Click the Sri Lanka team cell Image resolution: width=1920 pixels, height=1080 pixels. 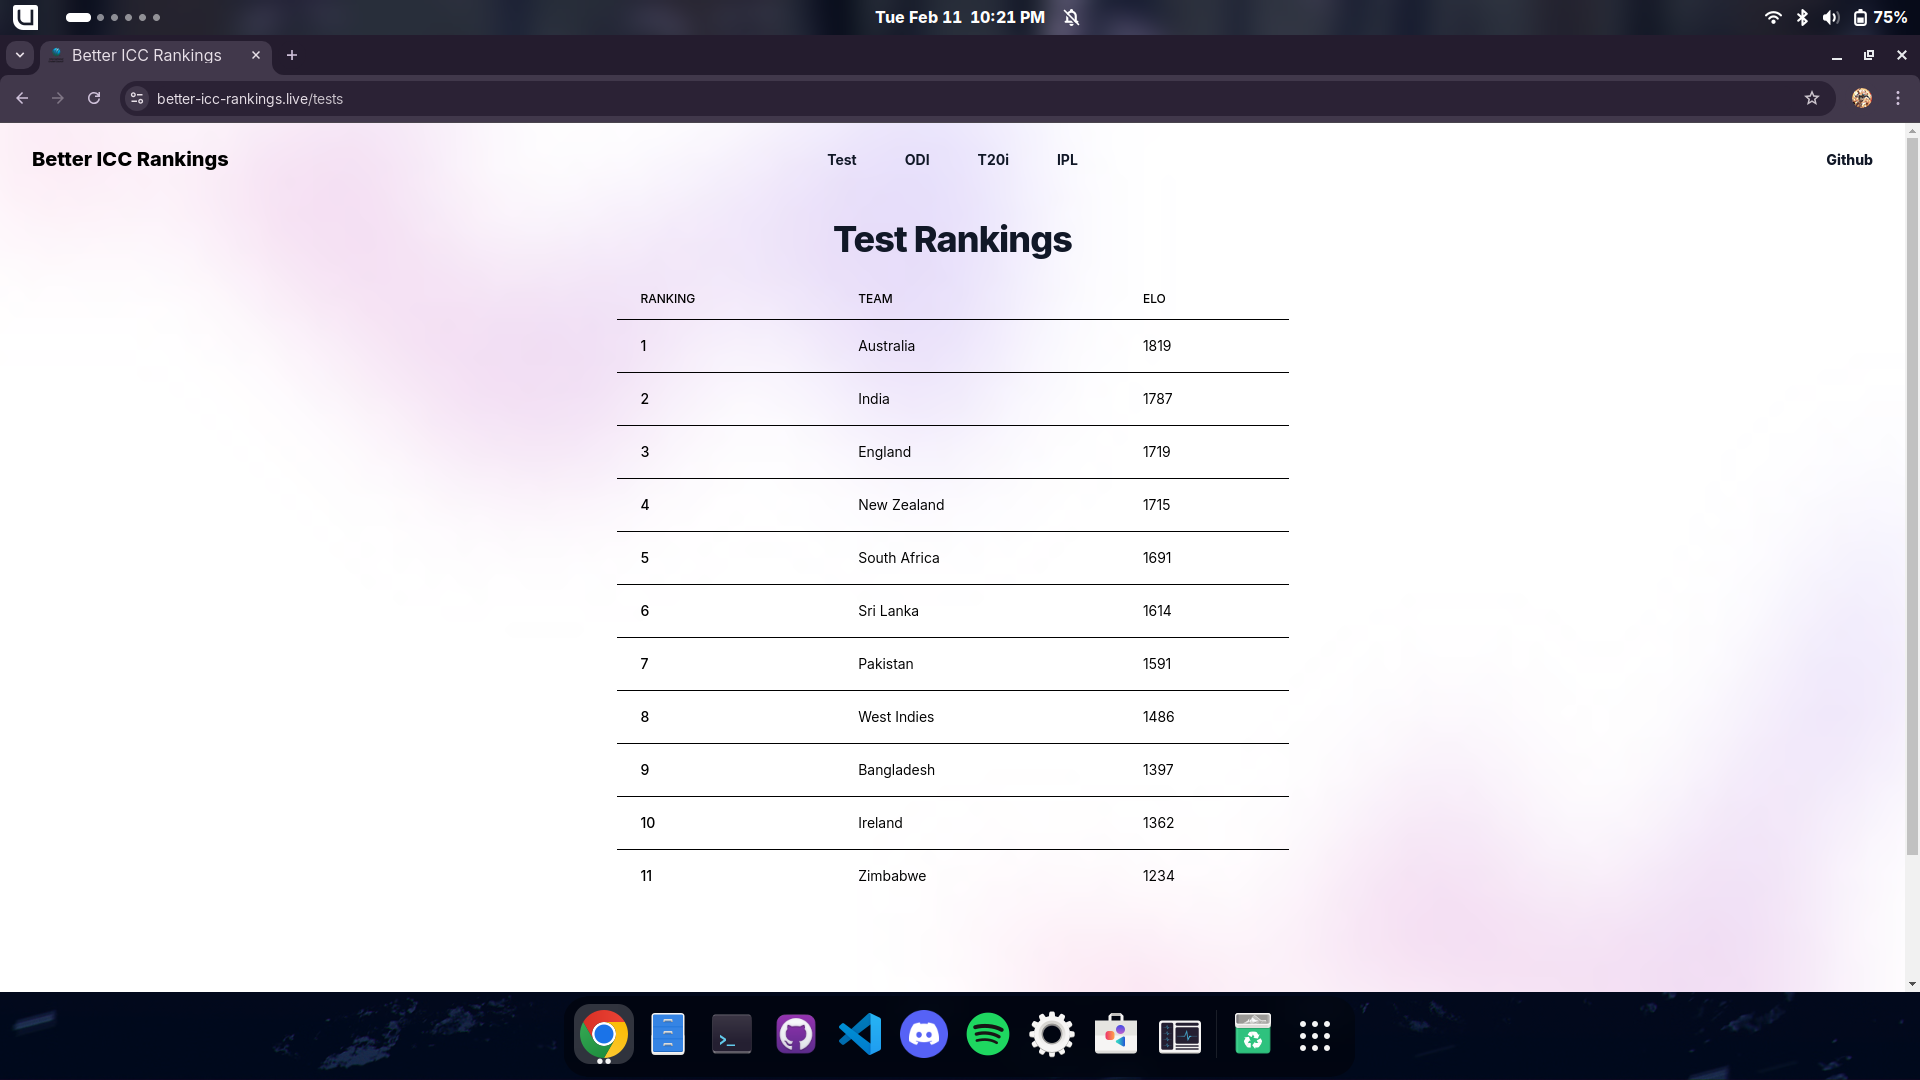tap(888, 611)
